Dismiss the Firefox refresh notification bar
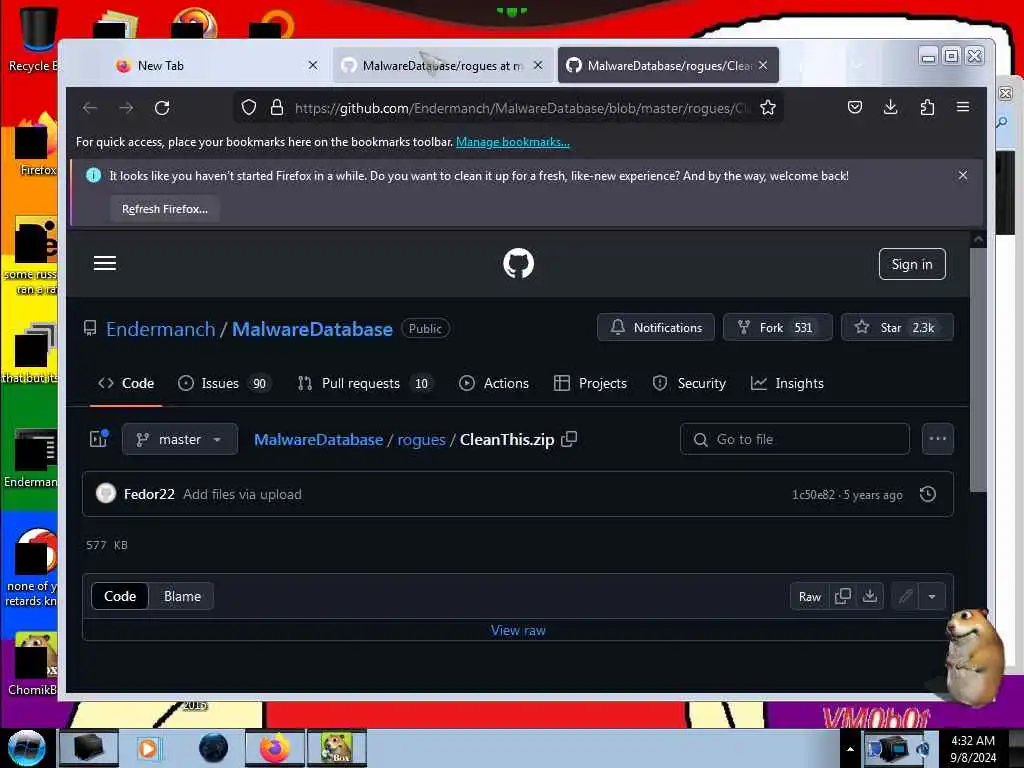 (963, 175)
